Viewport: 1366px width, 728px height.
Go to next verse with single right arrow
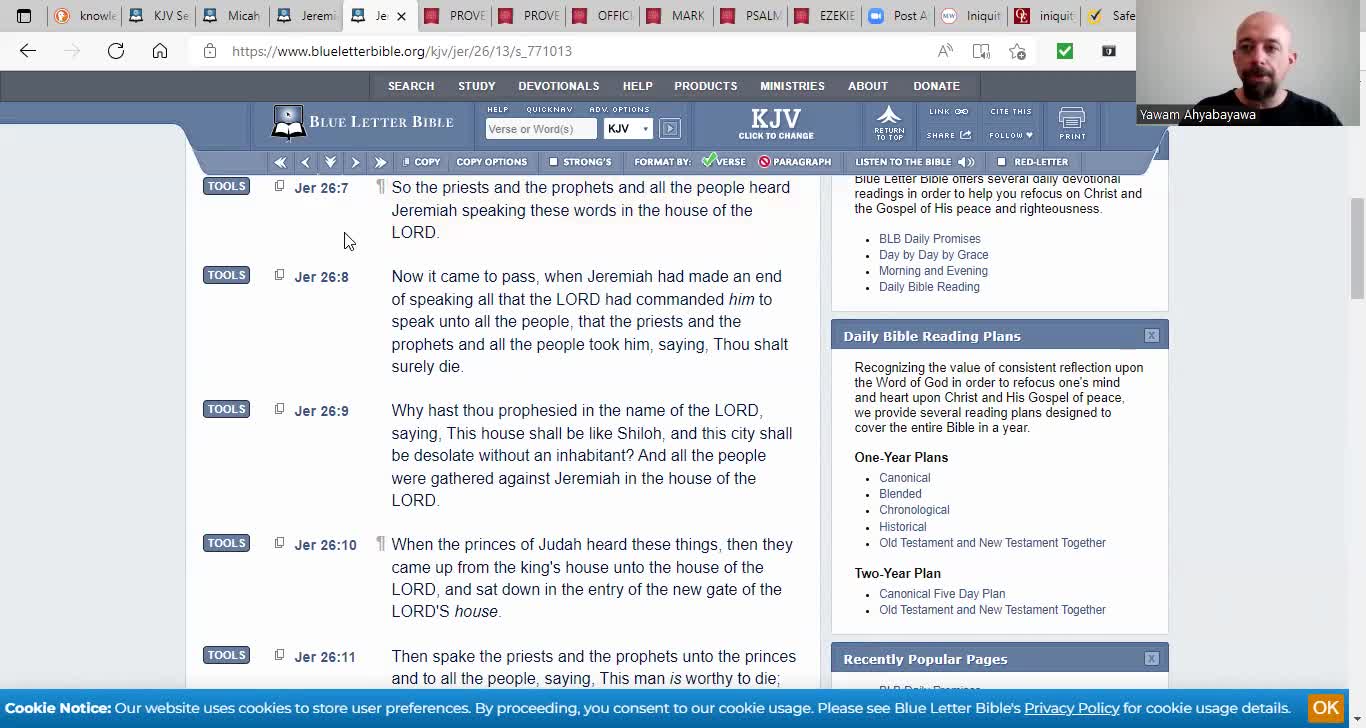[355, 162]
